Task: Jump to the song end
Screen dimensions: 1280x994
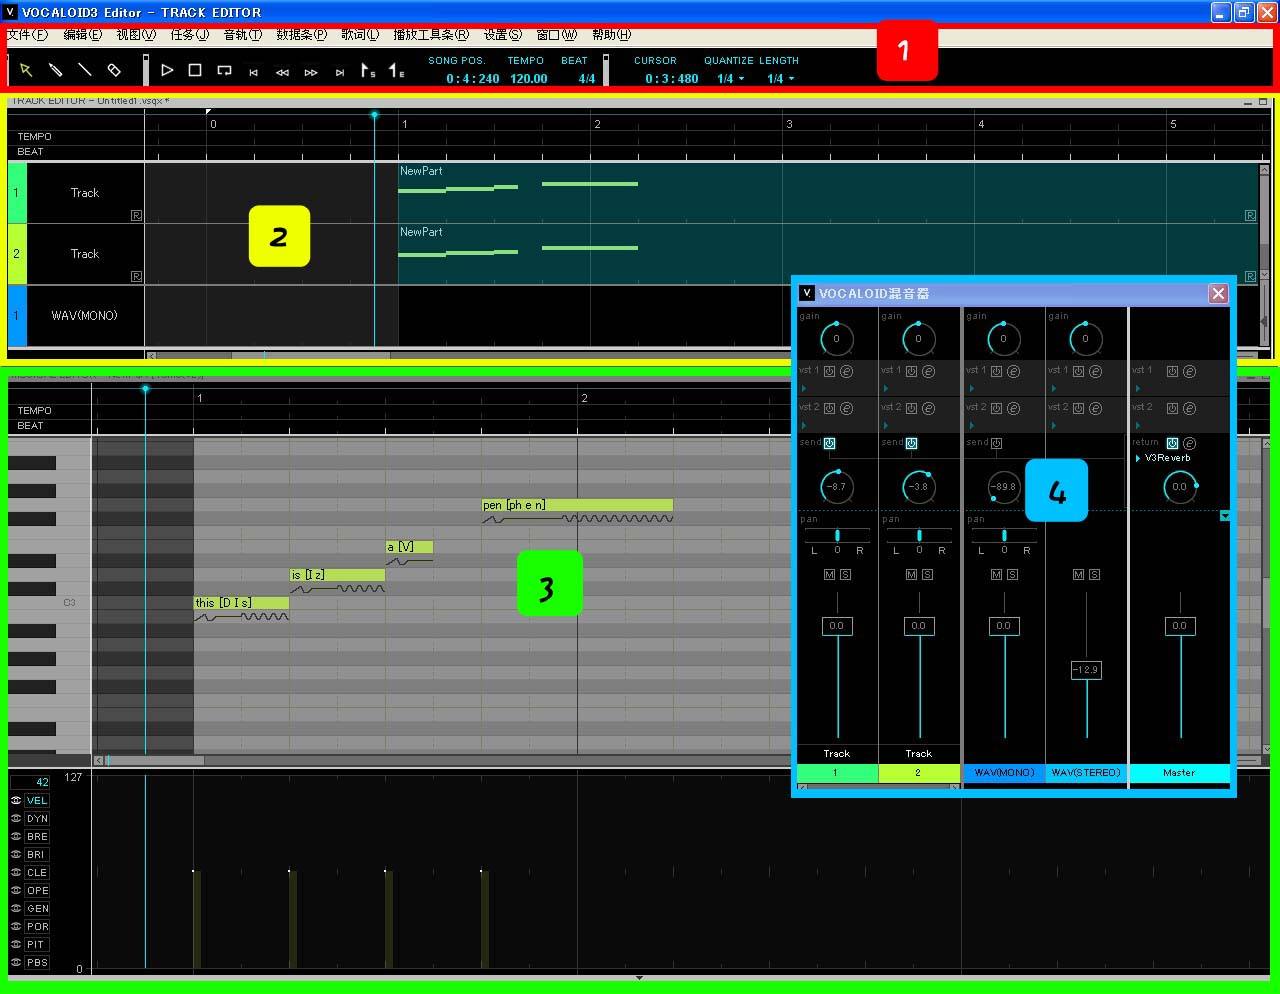Action: (x=340, y=72)
